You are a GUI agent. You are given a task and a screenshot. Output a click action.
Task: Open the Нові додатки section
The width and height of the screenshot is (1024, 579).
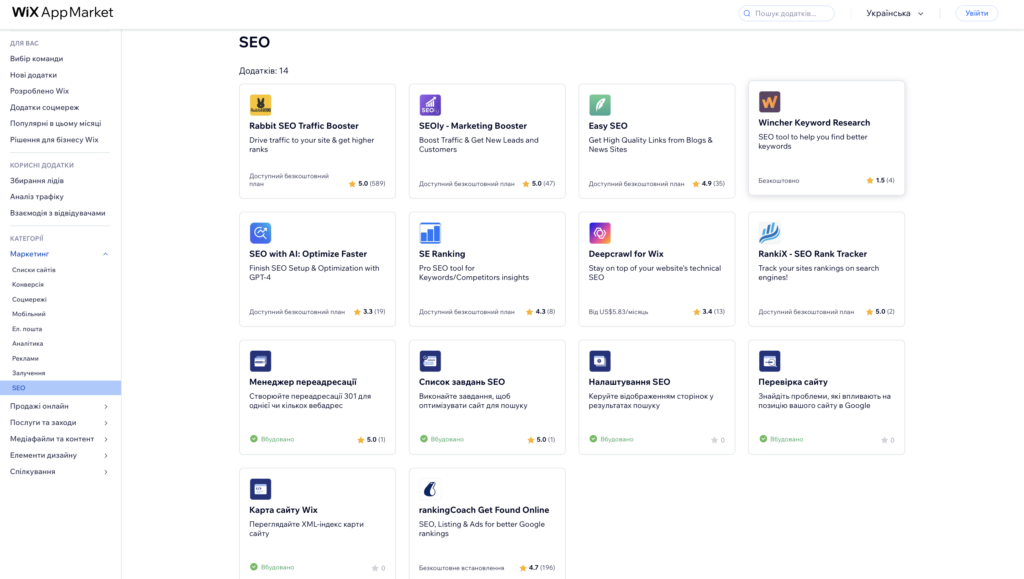click(34, 75)
